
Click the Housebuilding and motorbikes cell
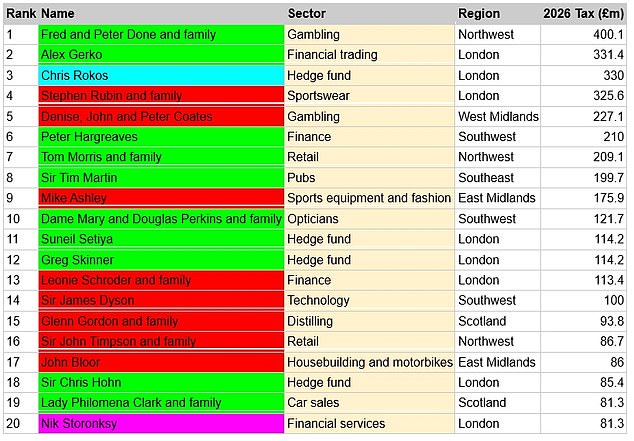click(x=368, y=362)
